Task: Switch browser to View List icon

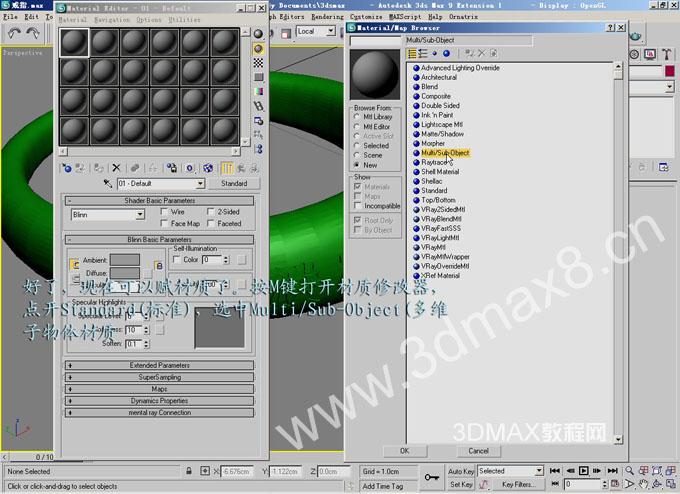Action: (x=414, y=53)
